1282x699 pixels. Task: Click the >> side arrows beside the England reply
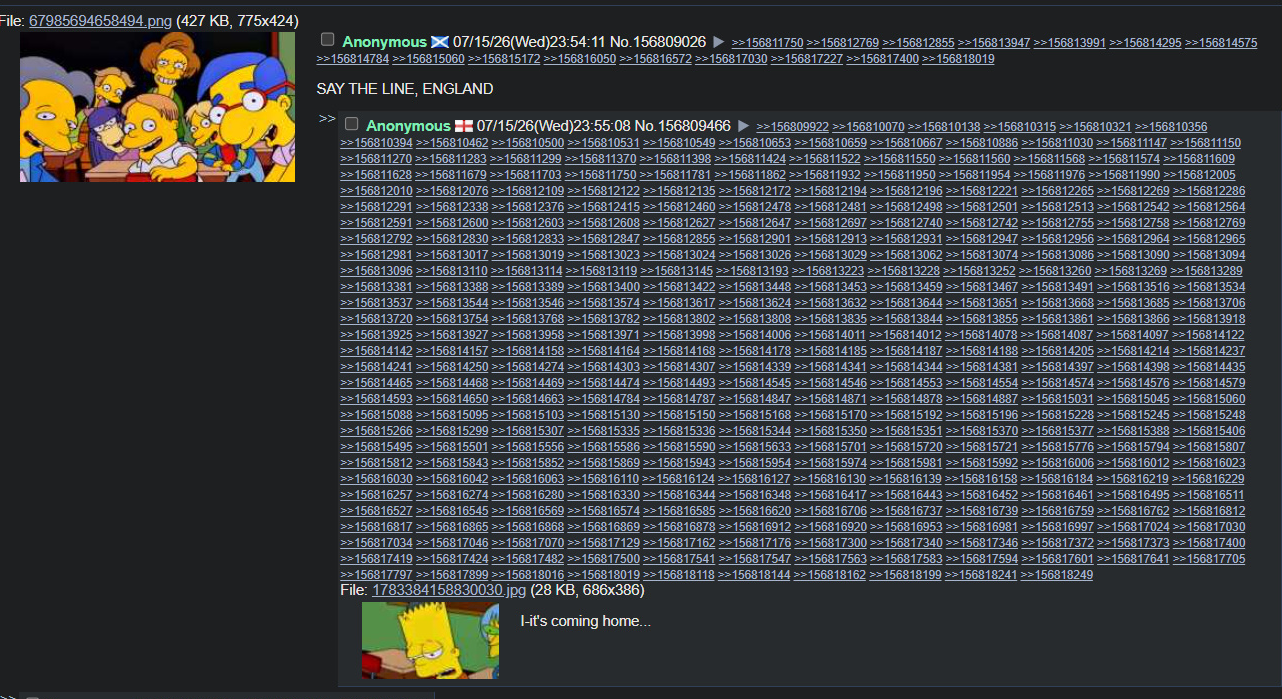pos(327,119)
